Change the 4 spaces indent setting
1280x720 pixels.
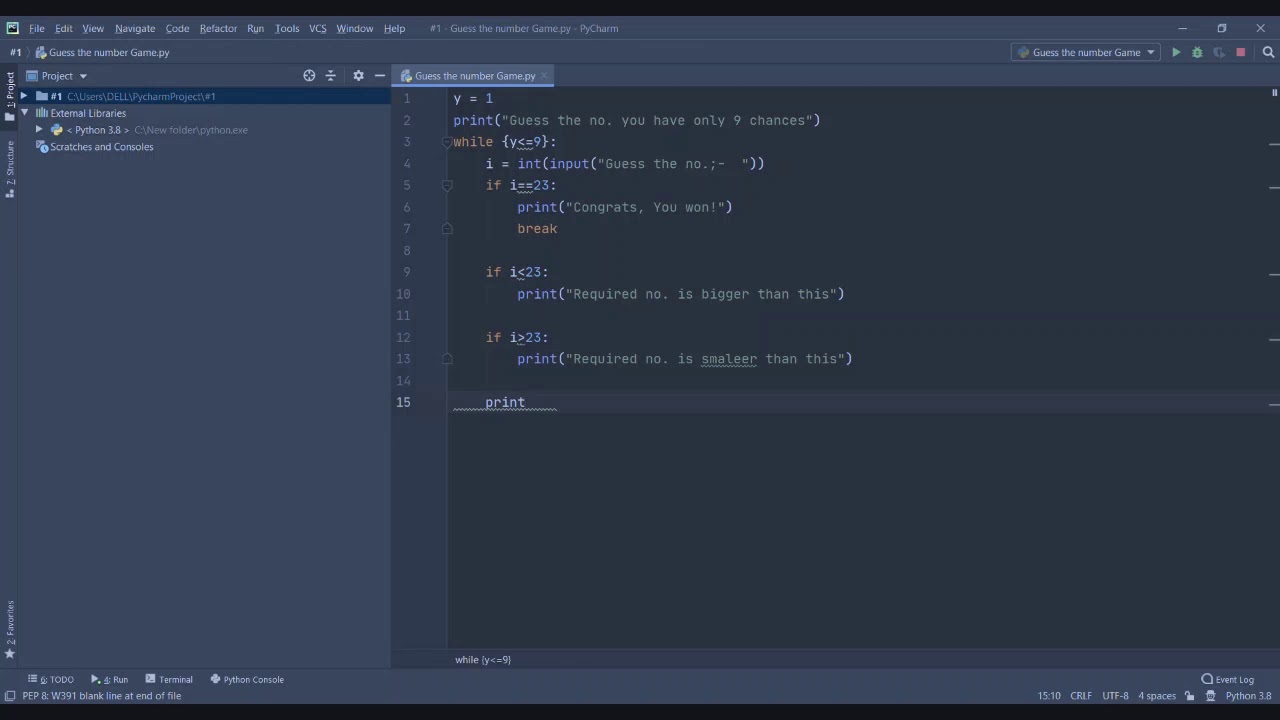(x=1157, y=695)
